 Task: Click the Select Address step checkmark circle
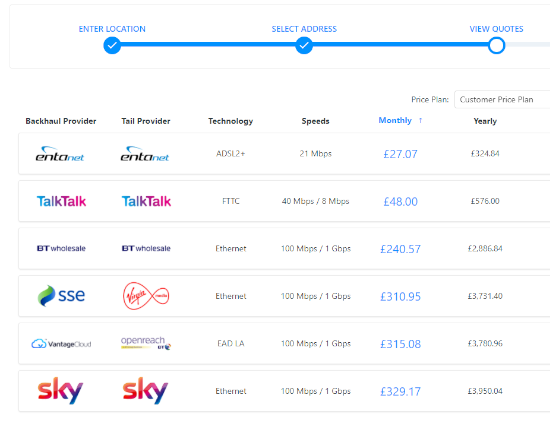pos(304,45)
